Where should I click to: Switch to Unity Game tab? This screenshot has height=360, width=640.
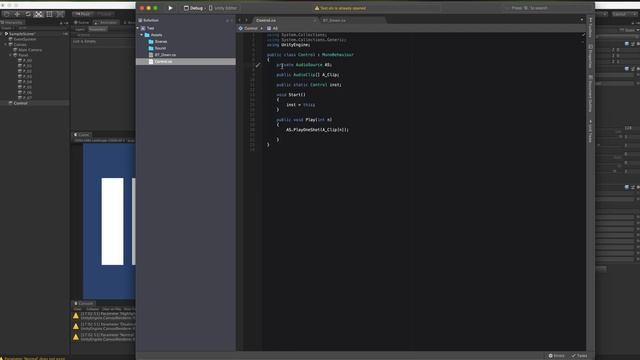(82, 135)
